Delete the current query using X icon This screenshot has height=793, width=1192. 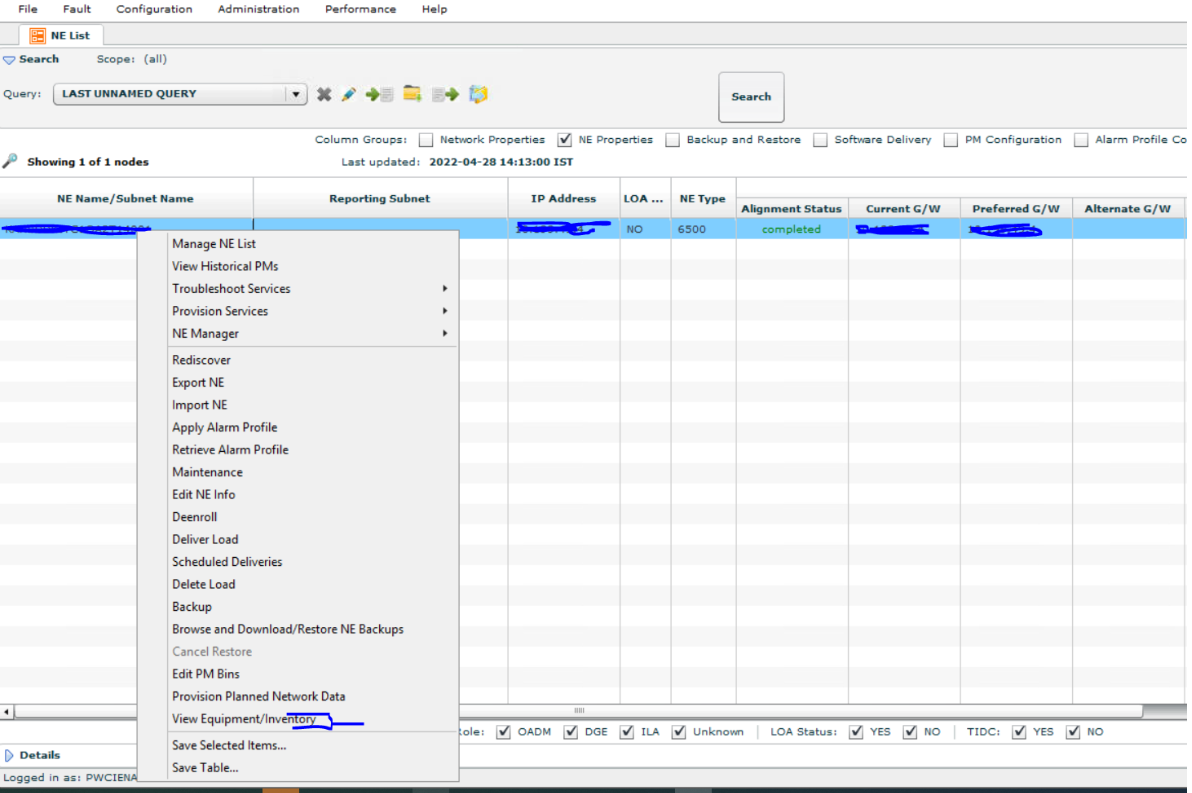324,93
